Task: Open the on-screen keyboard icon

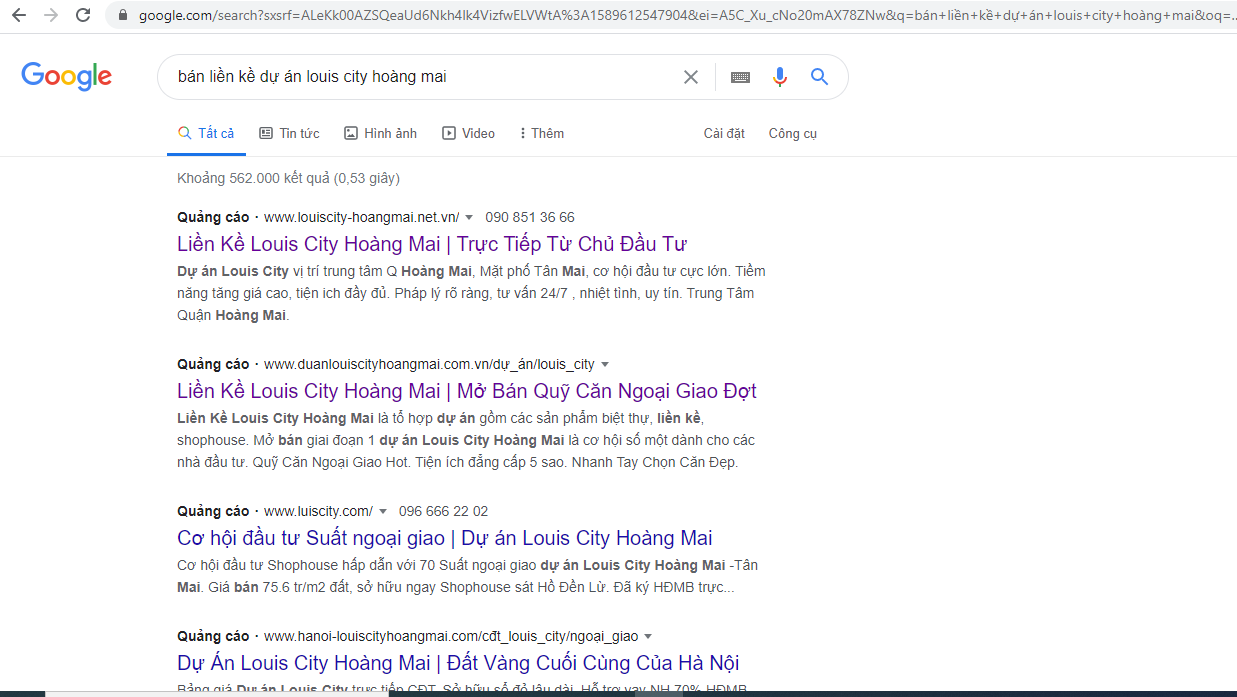Action: (x=740, y=77)
